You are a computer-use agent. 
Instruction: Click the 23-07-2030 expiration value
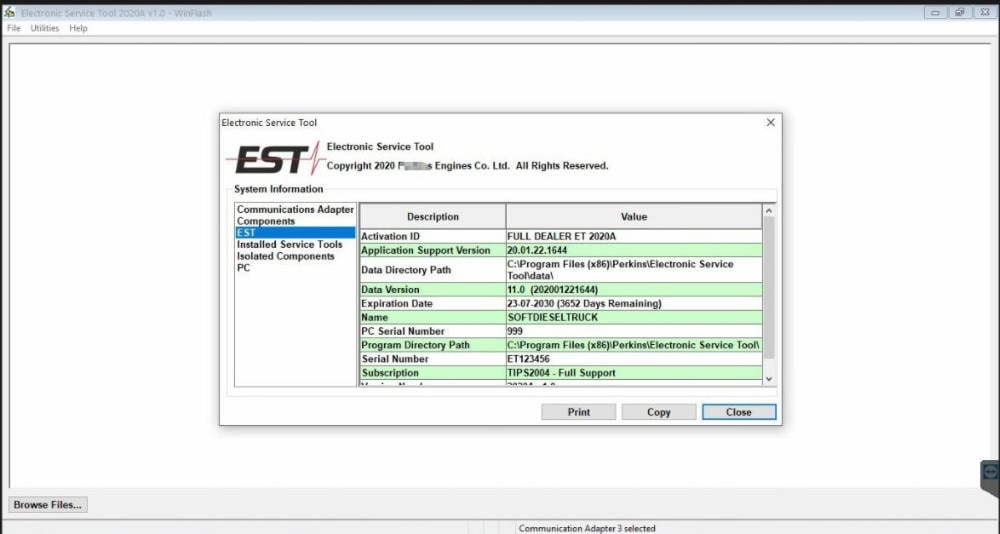[x=634, y=304]
